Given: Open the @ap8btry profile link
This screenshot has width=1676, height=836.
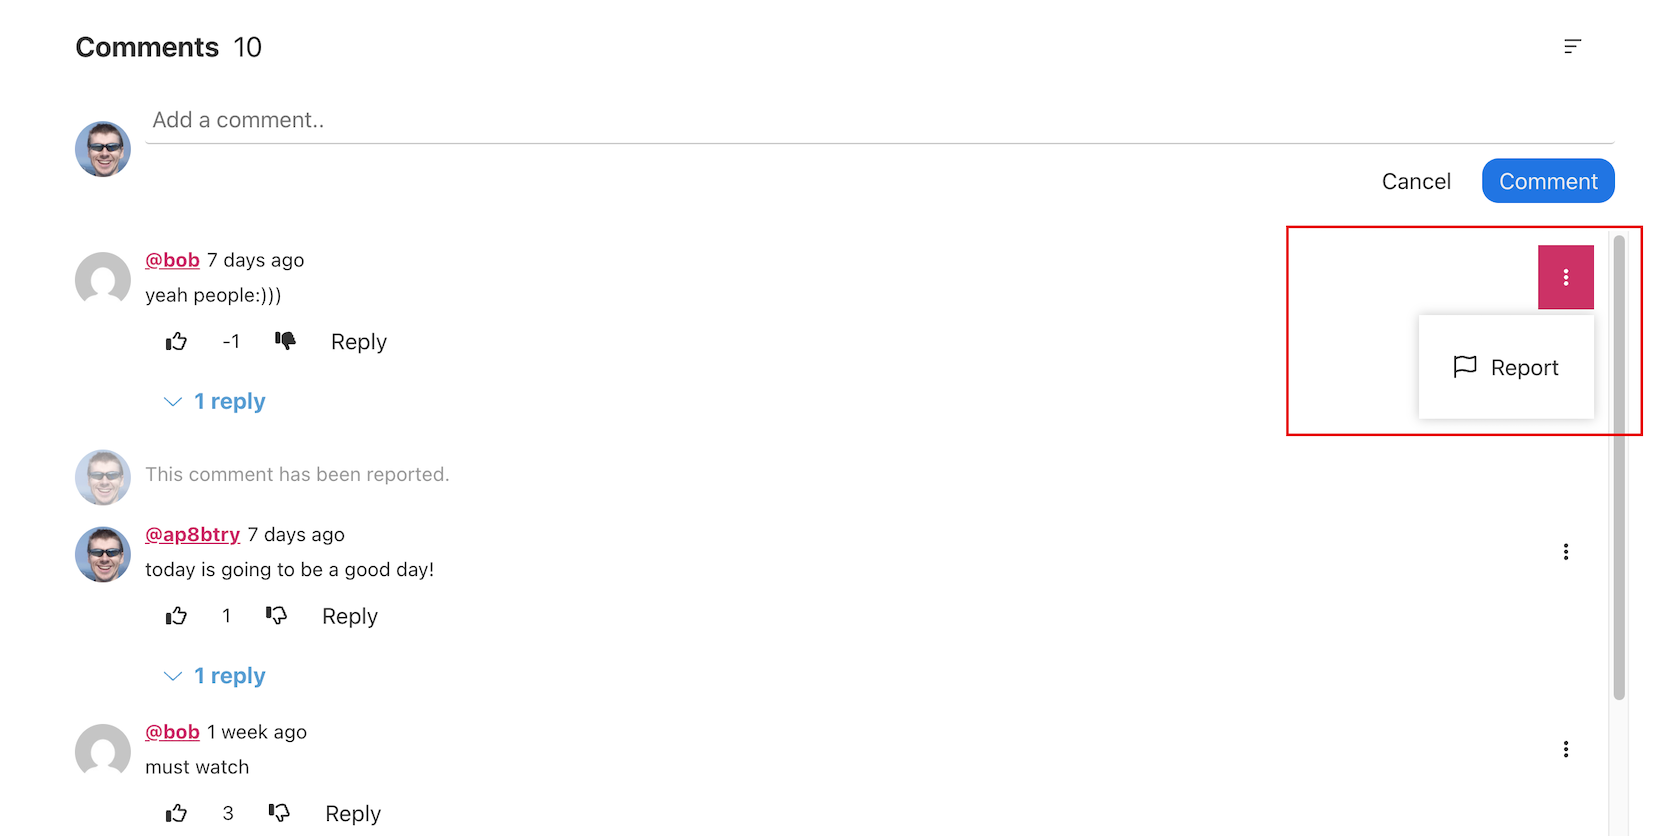Looking at the screenshot, I should 192,535.
